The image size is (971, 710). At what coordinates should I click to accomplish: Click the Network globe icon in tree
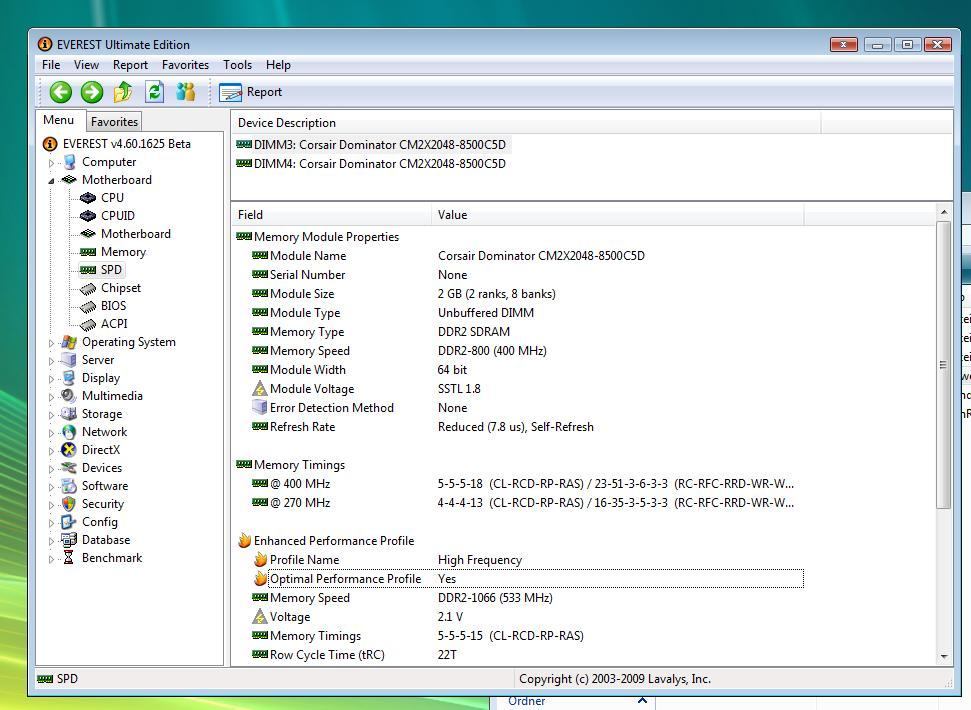(x=69, y=432)
